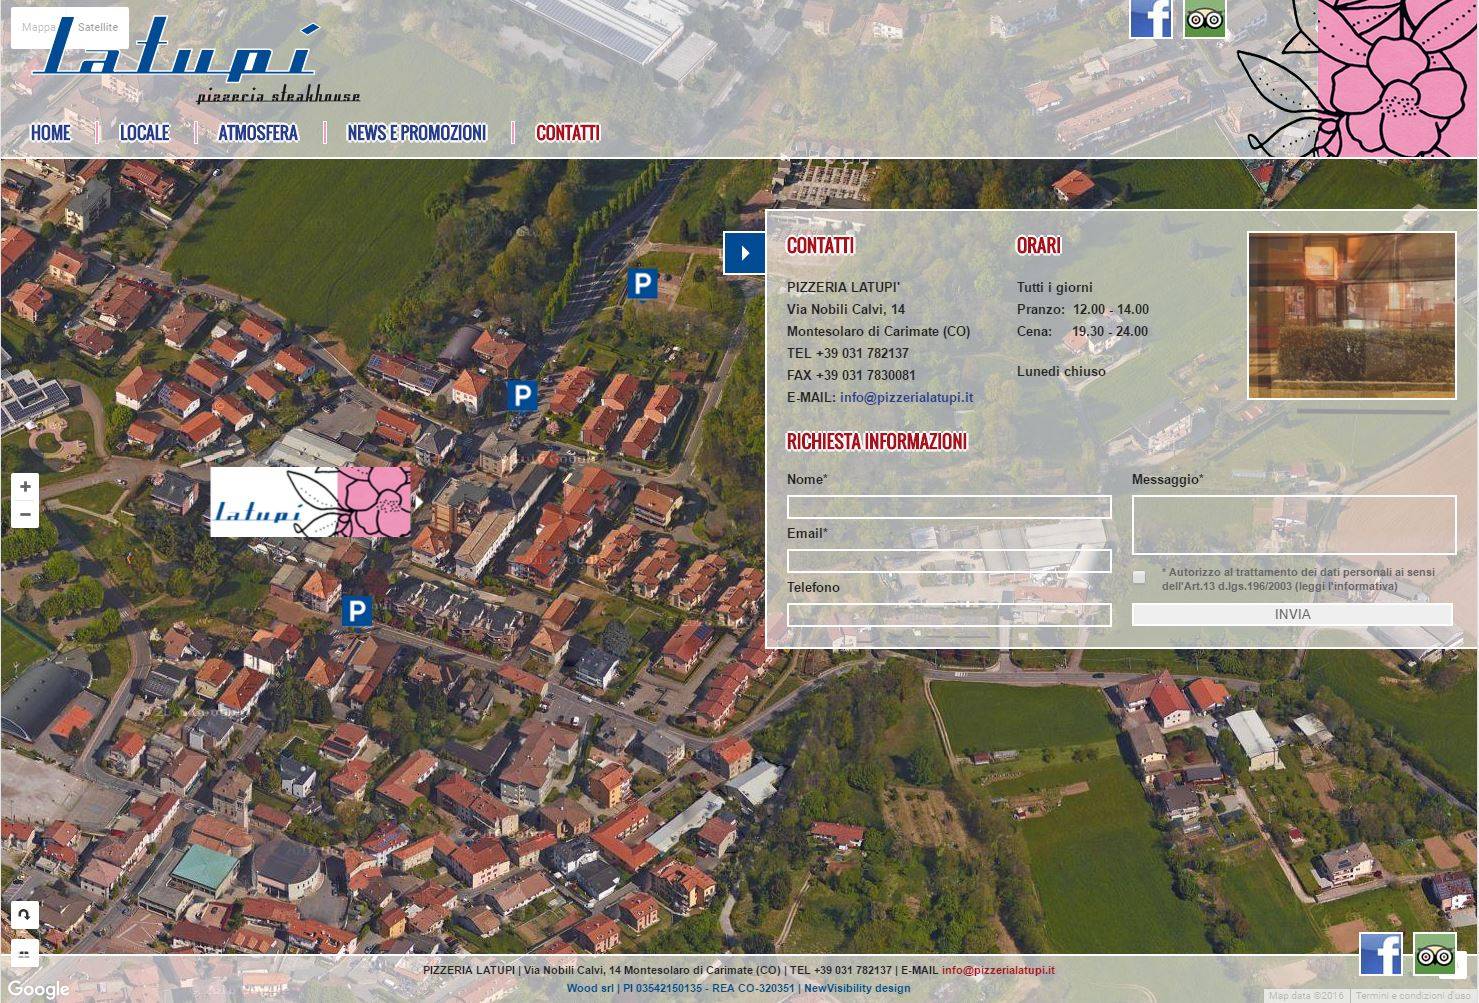The width and height of the screenshot is (1479, 1003).
Task: Click the "Via Nobili Calvi, 14" address line
Action: pyautogui.click(x=846, y=309)
